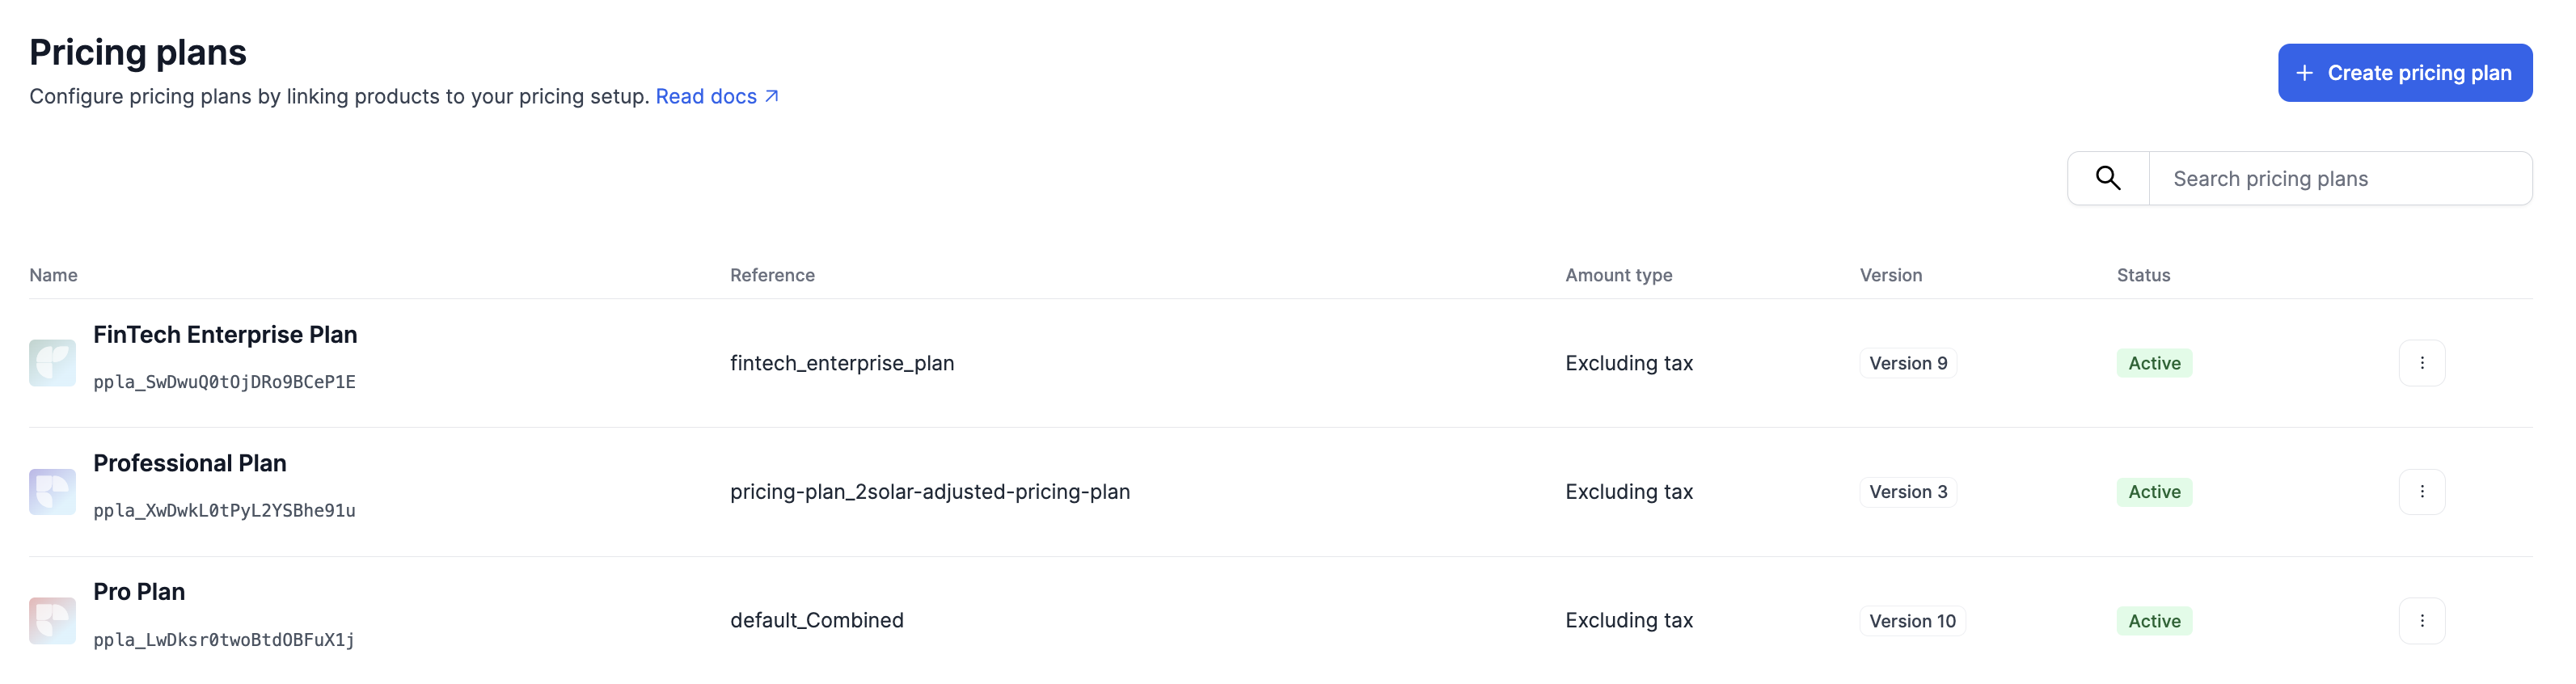Click the Name column header
Screen dimensions: 2576x684
[x=53, y=275]
